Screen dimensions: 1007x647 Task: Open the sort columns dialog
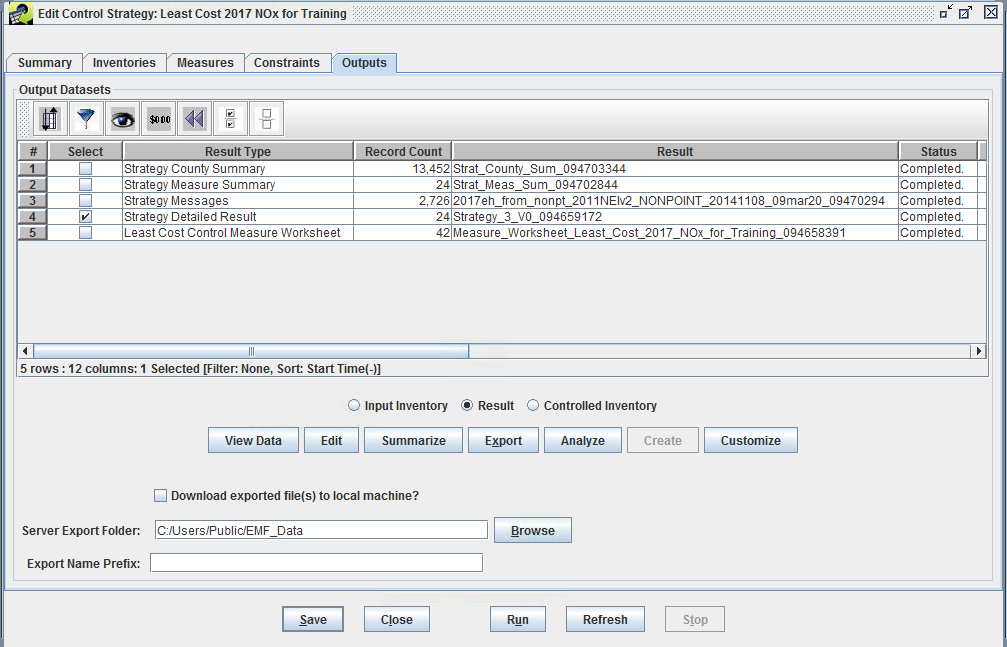coord(49,118)
